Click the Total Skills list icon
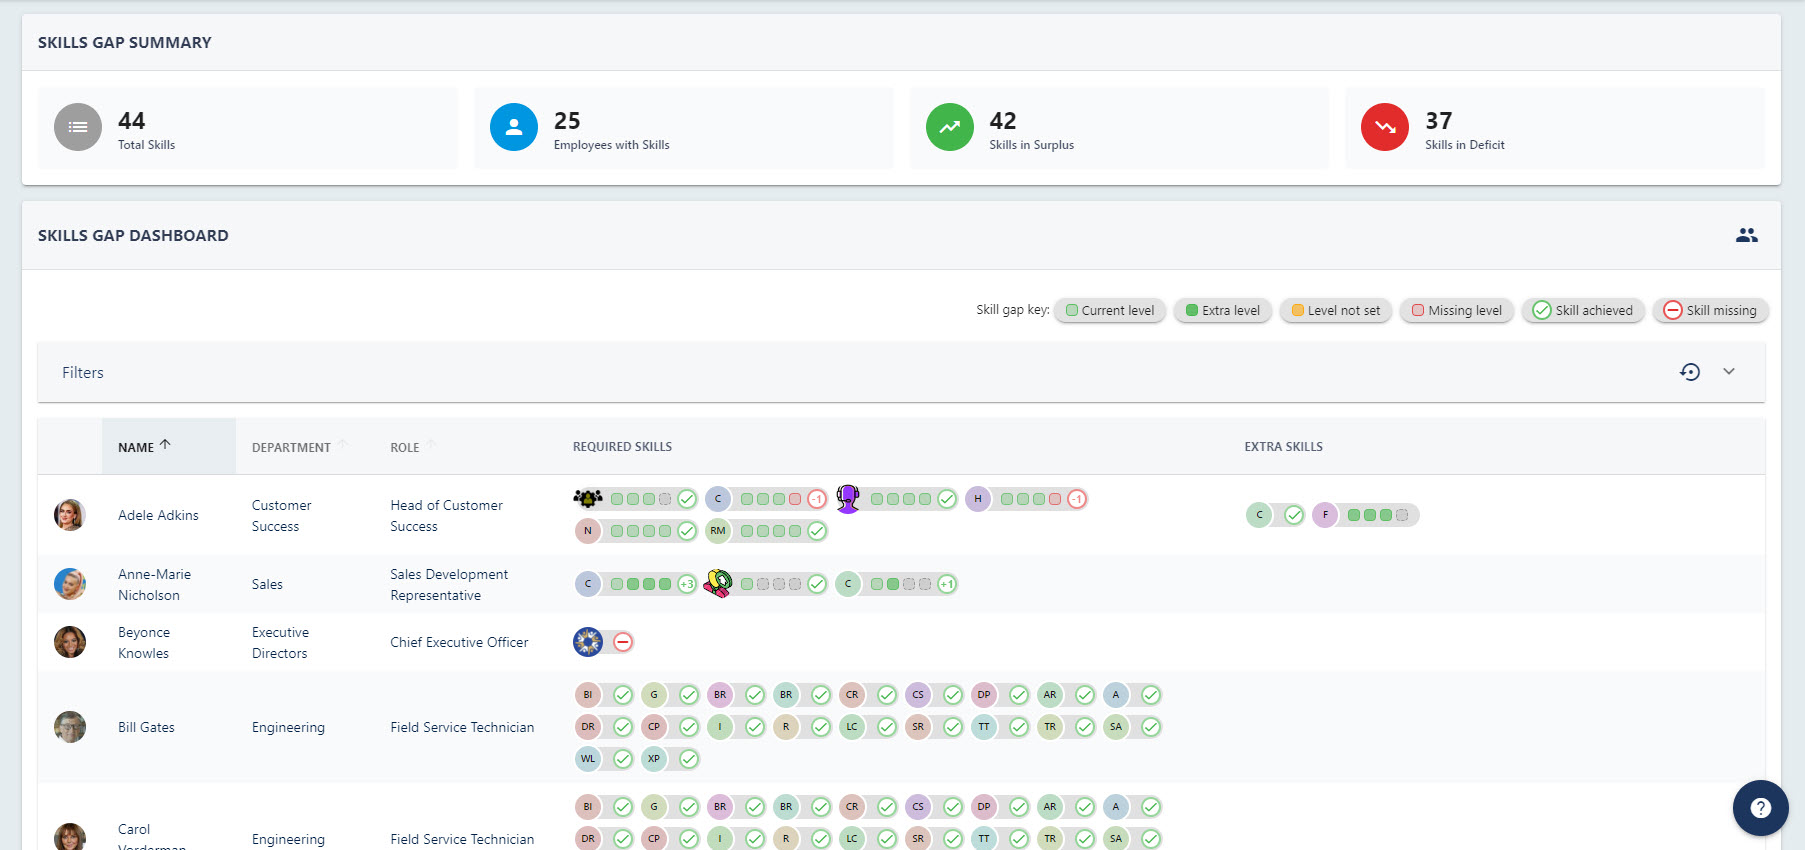This screenshot has width=1805, height=850. coord(78,127)
